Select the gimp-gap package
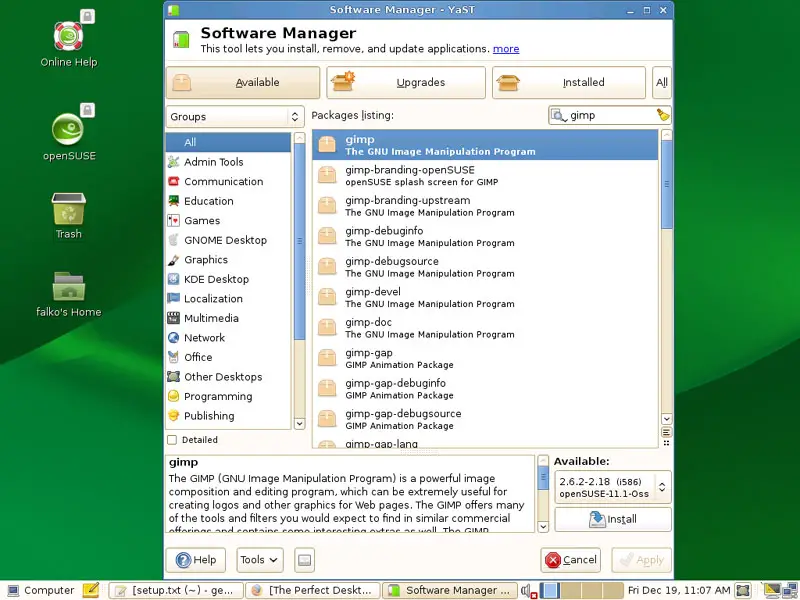The width and height of the screenshot is (800, 600). [485, 358]
